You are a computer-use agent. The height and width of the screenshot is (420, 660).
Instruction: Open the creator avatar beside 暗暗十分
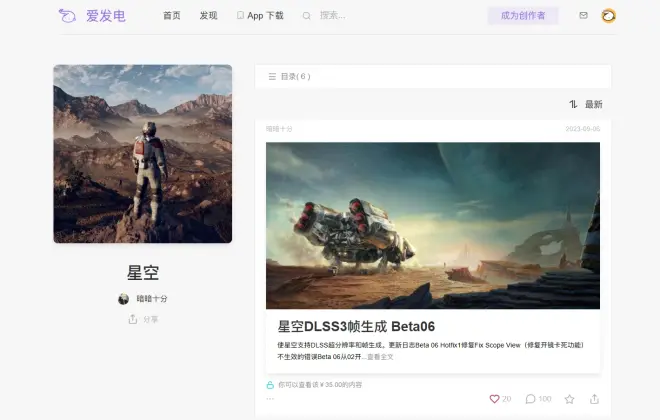click(x=123, y=299)
